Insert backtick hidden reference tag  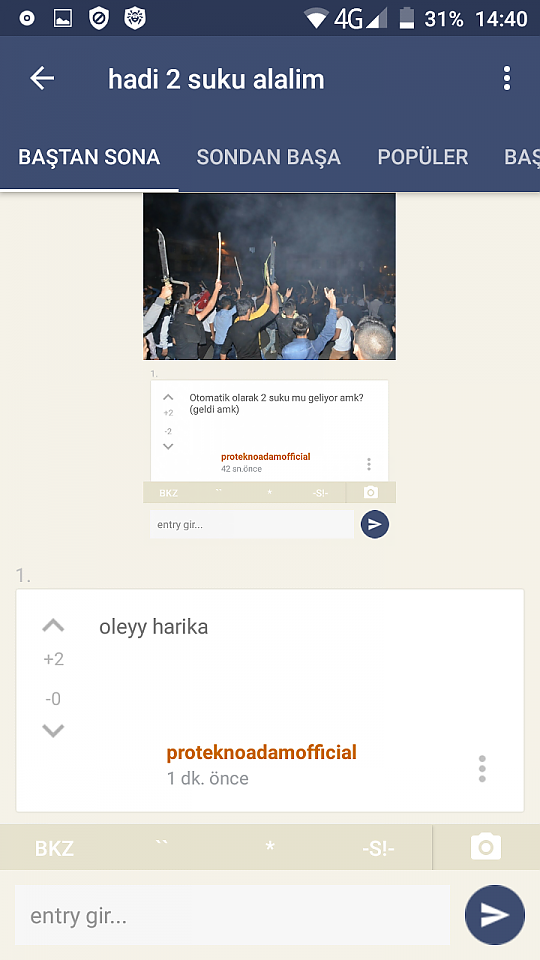pyautogui.click(x=162, y=845)
